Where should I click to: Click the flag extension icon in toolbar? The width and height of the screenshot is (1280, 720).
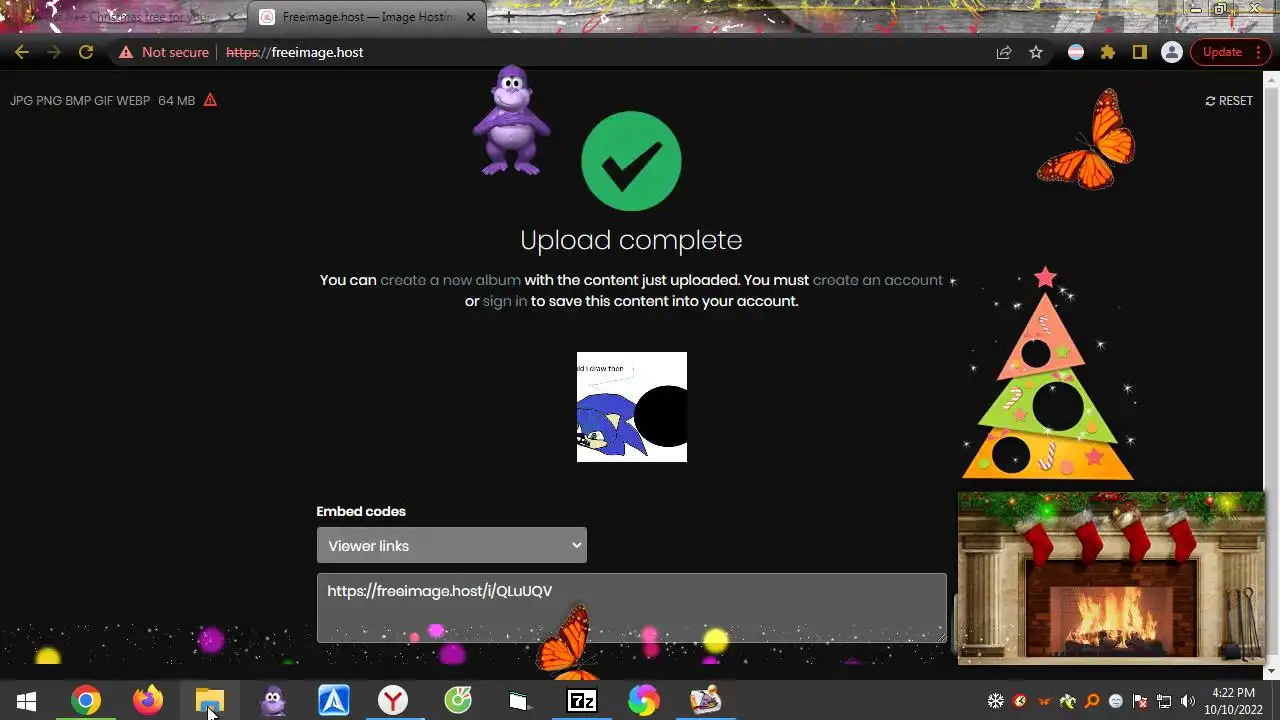point(1076,52)
